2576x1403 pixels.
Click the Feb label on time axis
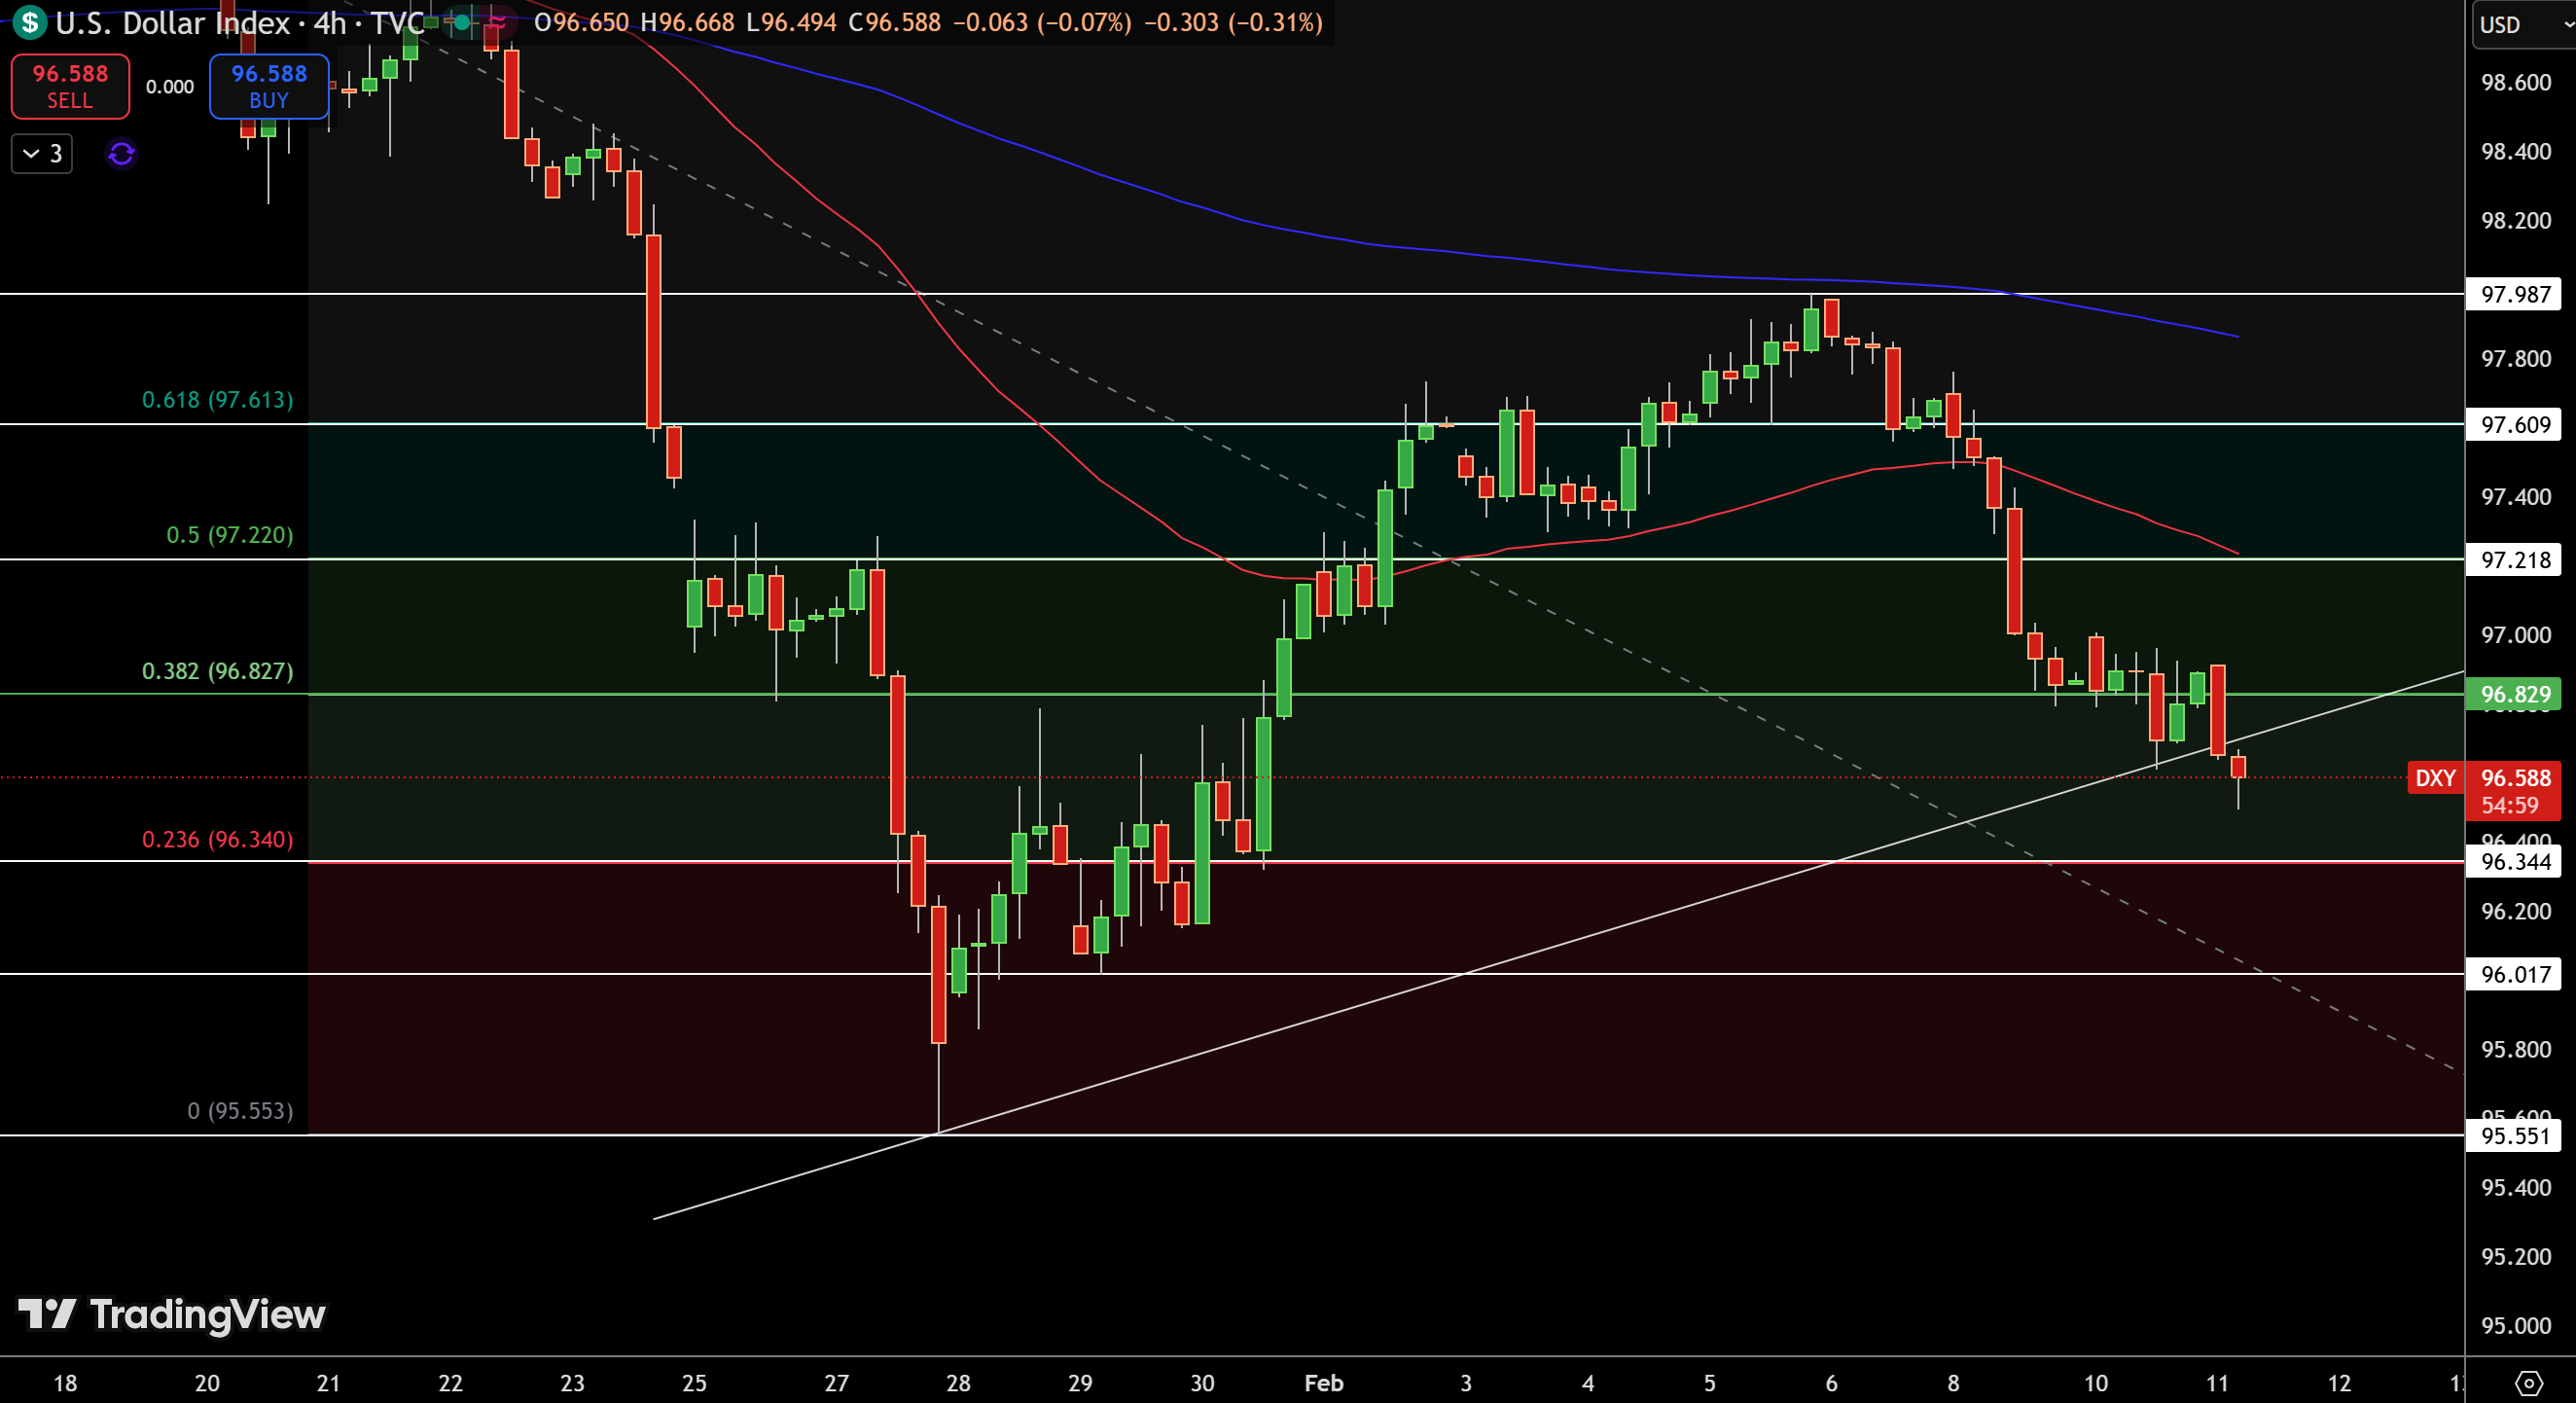tap(1323, 1383)
